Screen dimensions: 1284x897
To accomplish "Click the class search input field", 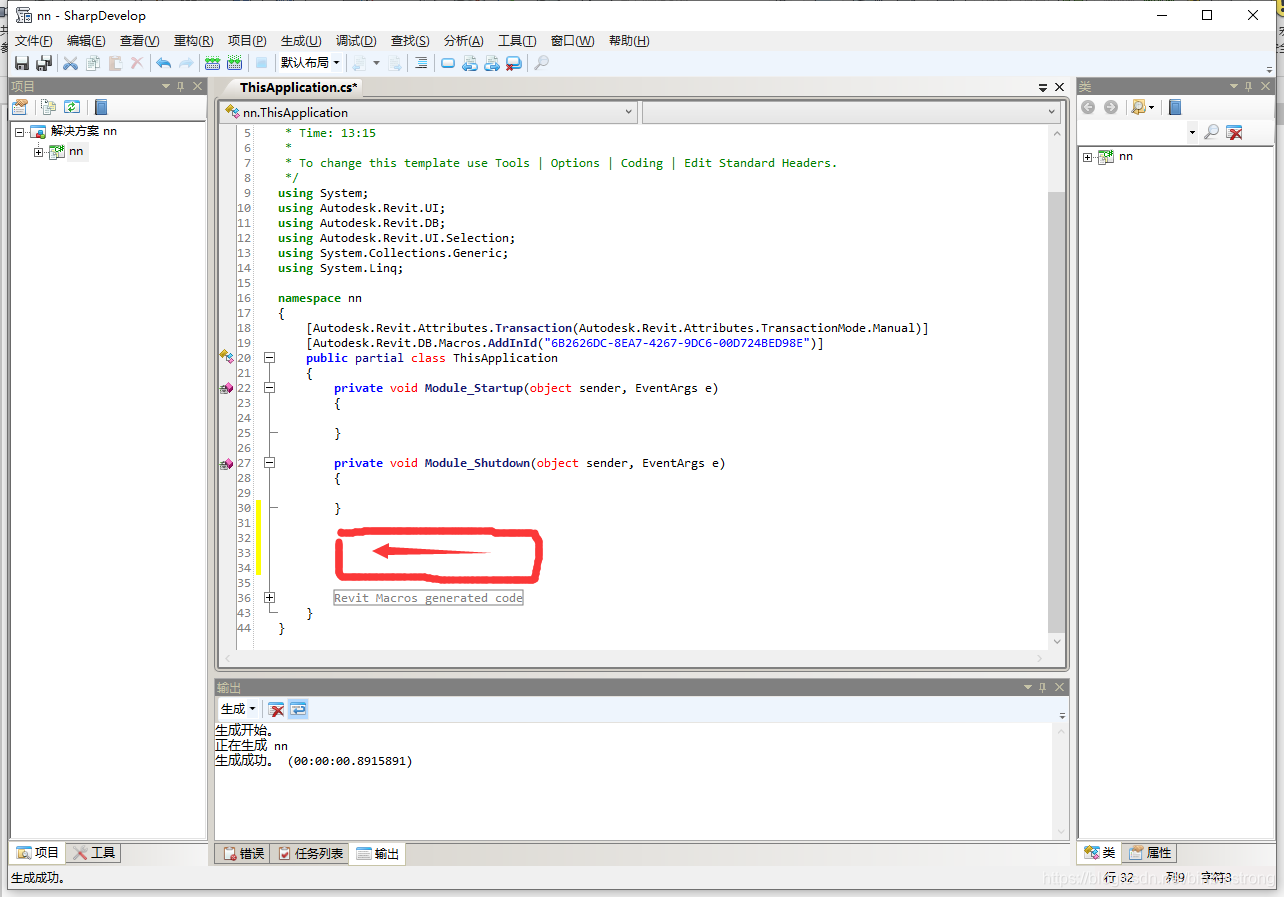I will point(1132,132).
